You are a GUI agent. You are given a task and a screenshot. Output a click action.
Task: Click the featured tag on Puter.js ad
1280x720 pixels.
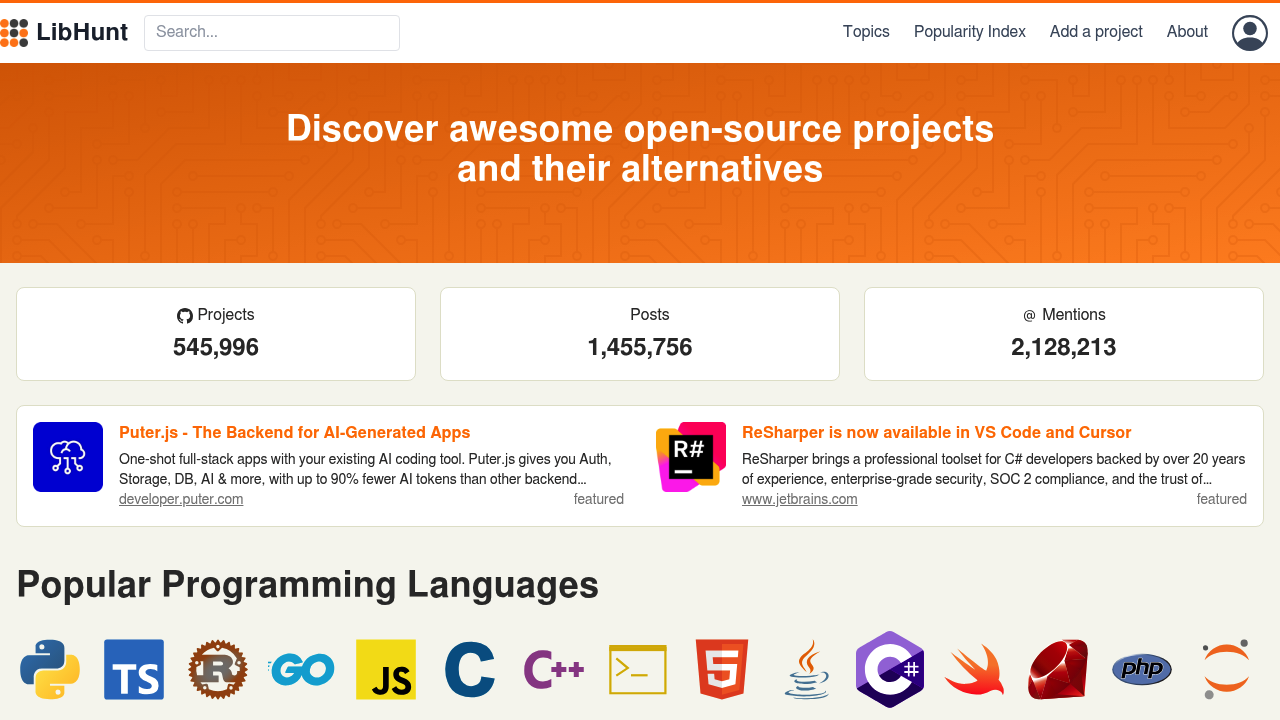coord(599,499)
